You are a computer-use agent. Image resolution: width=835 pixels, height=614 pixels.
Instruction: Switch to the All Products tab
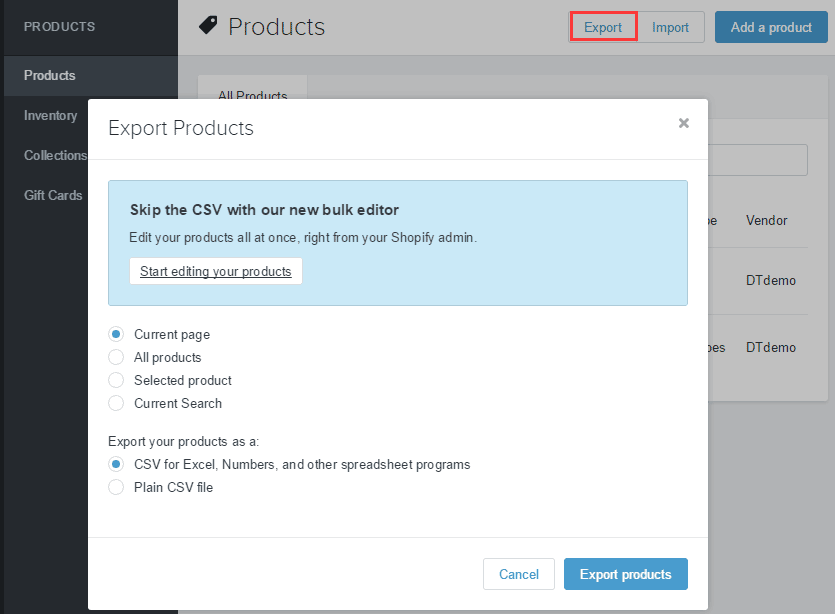(x=252, y=92)
